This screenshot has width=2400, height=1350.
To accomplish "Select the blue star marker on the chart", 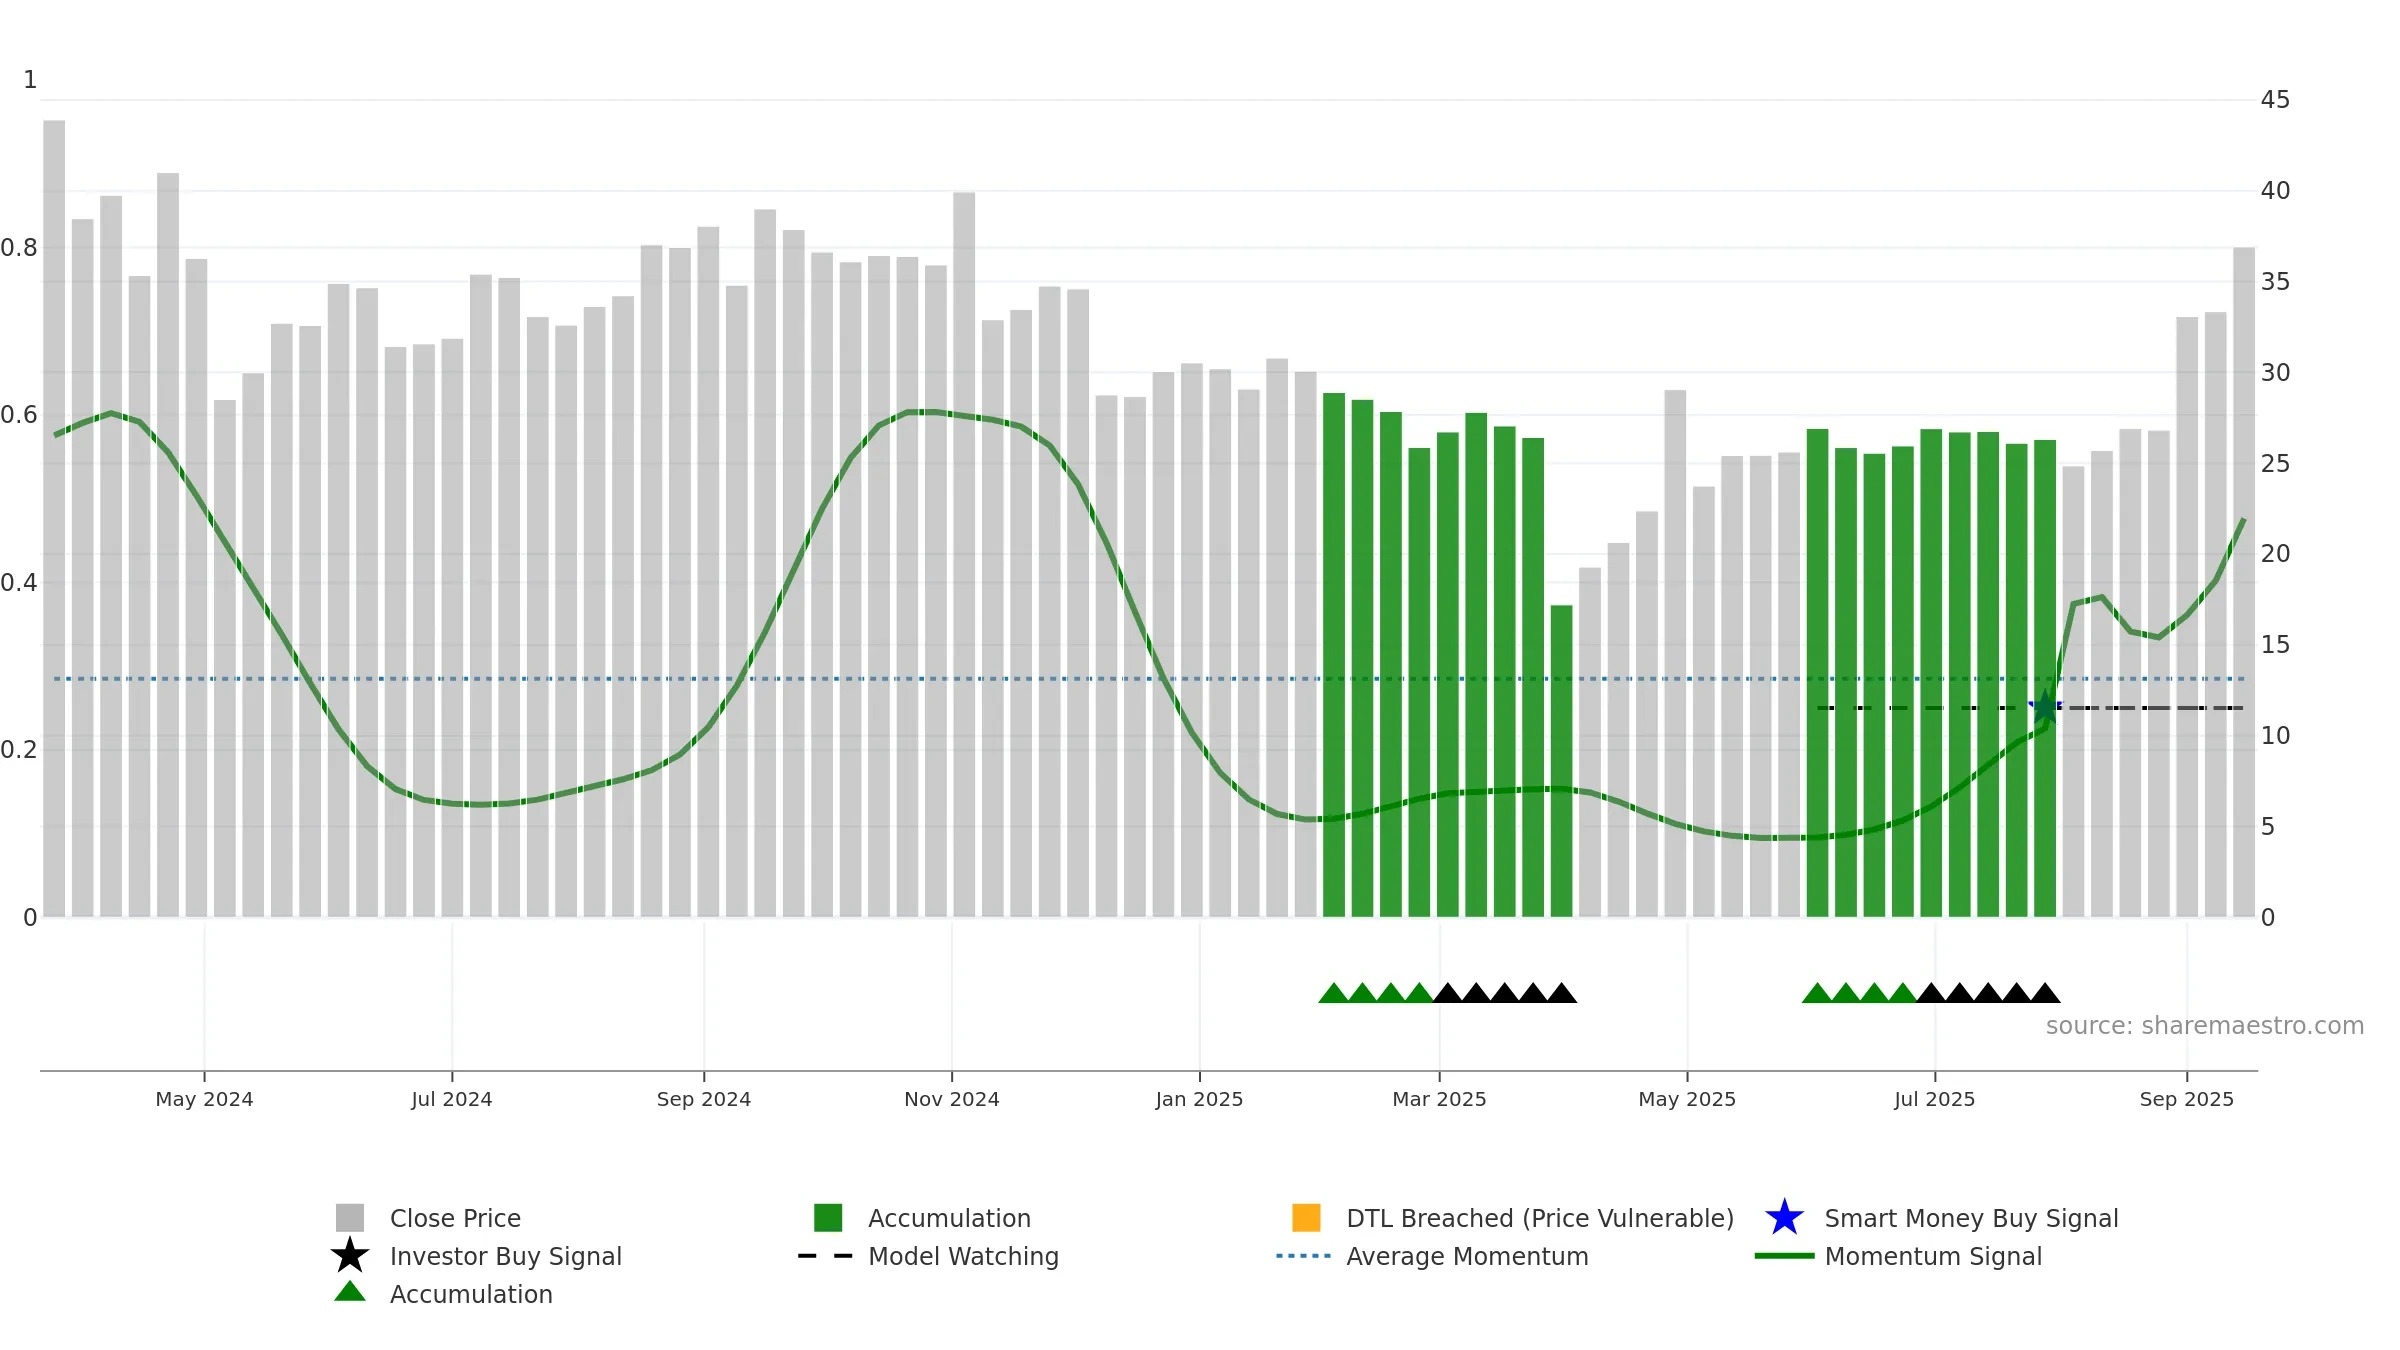I will [2046, 707].
